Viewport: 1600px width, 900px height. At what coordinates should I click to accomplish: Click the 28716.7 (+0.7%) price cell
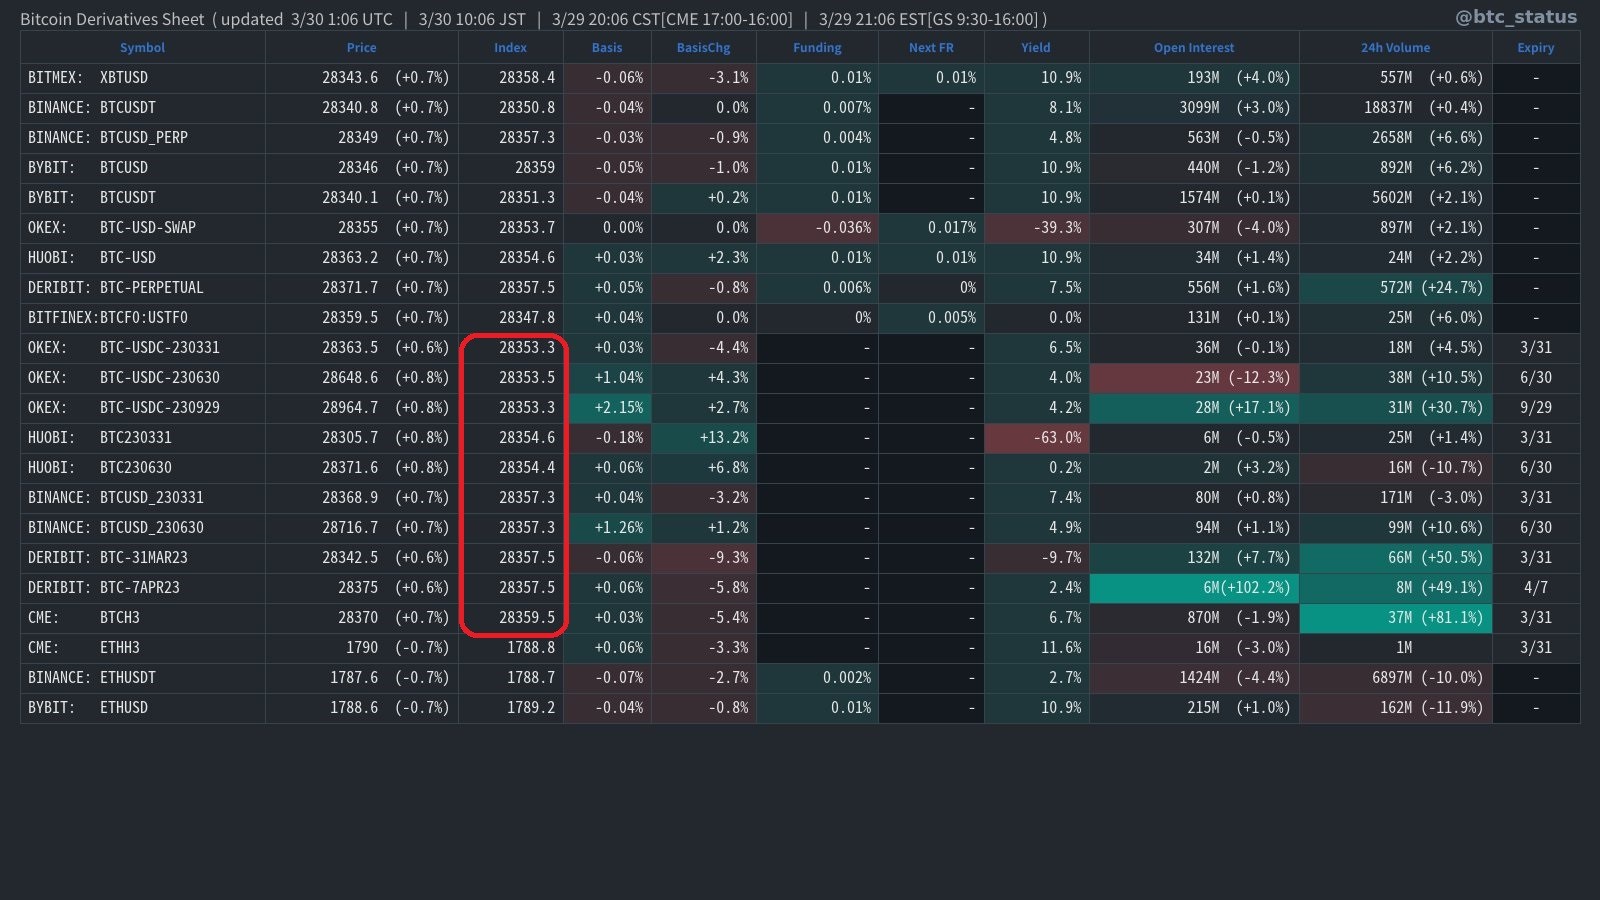[362, 528]
